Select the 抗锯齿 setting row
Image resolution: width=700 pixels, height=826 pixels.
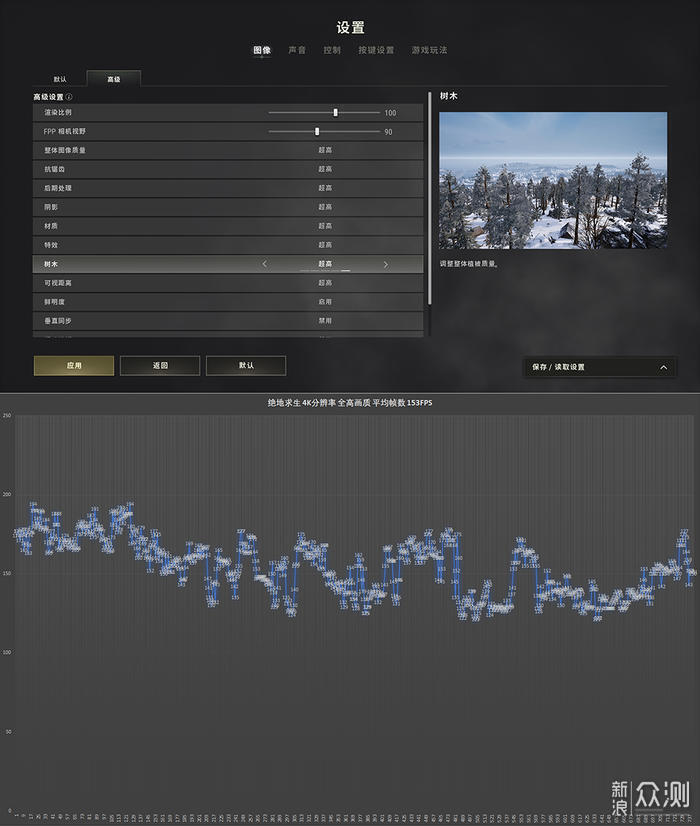point(228,169)
